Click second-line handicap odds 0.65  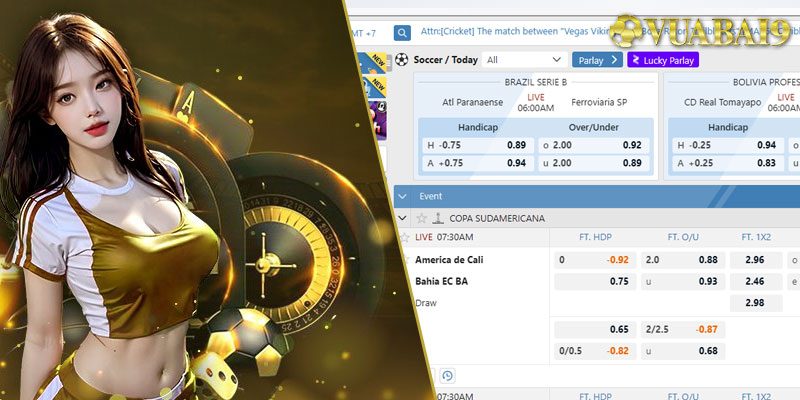click(595, 330)
